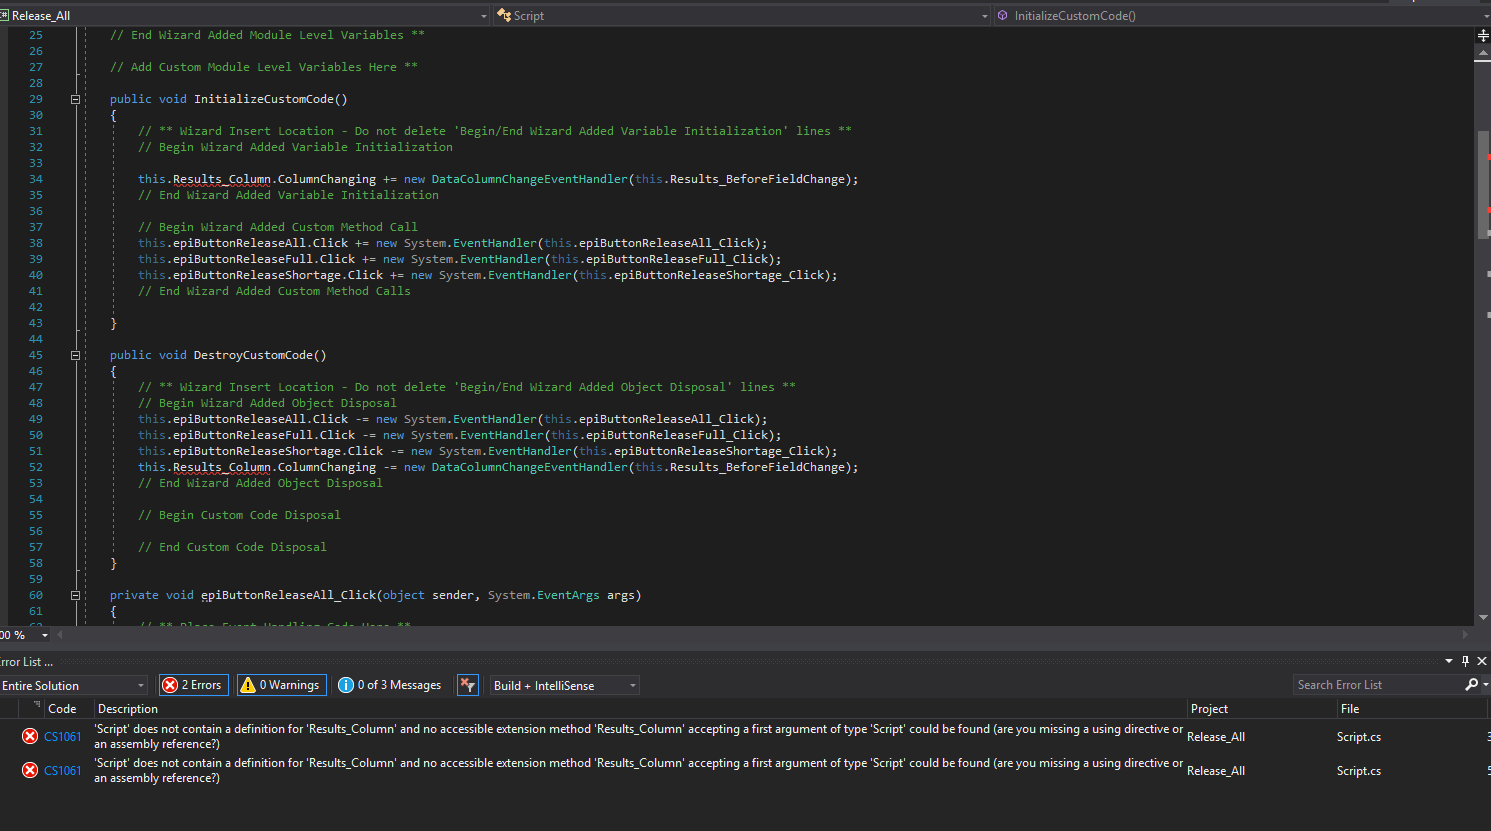Screen dimensions: 1491x831
Task: Click the comment 'Begin Custom Code Disposal'
Action: tap(239, 515)
